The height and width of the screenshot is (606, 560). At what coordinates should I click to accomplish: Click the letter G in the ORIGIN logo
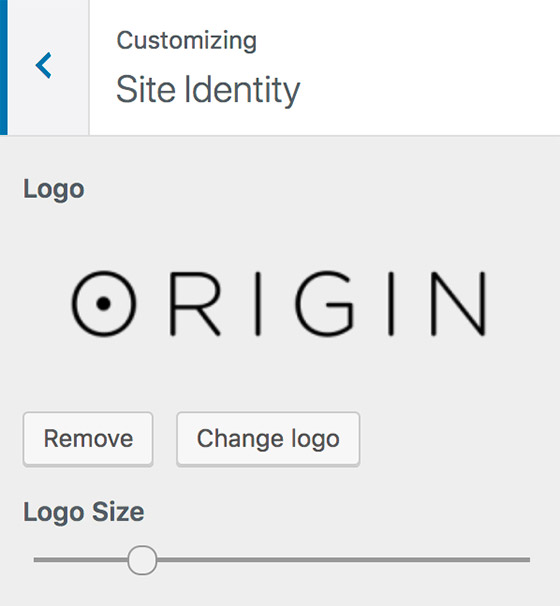[325, 303]
